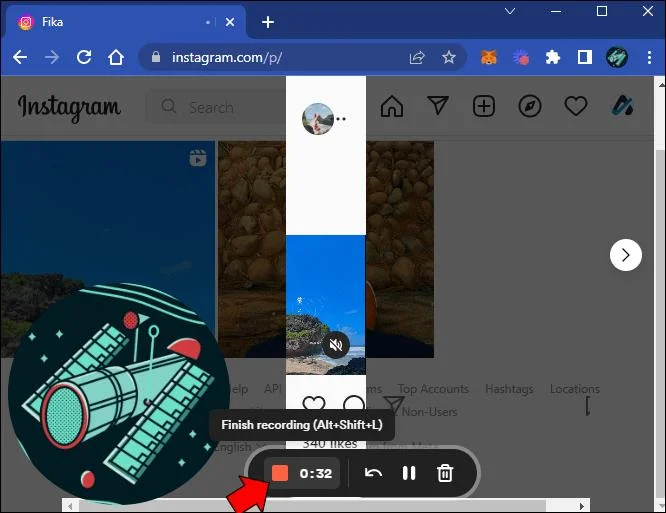The image size is (666, 513).
Task: Open the purple burst extension icon
Action: pyautogui.click(x=521, y=57)
